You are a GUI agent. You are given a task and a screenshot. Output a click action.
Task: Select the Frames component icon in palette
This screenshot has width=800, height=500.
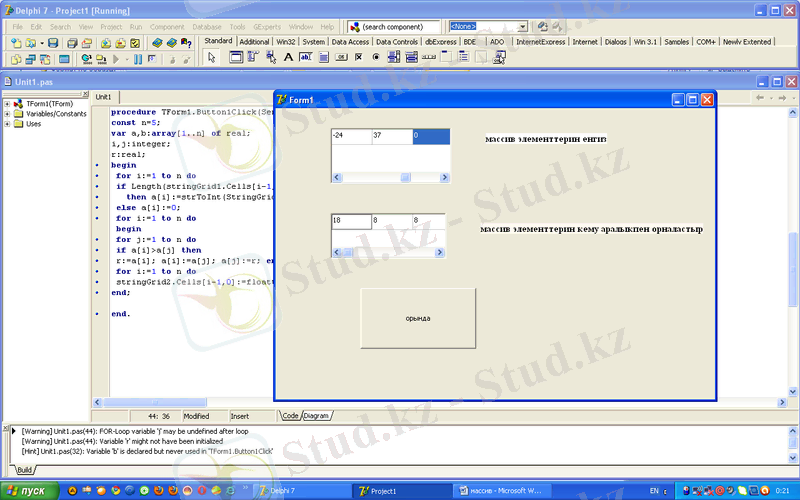[236, 58]
